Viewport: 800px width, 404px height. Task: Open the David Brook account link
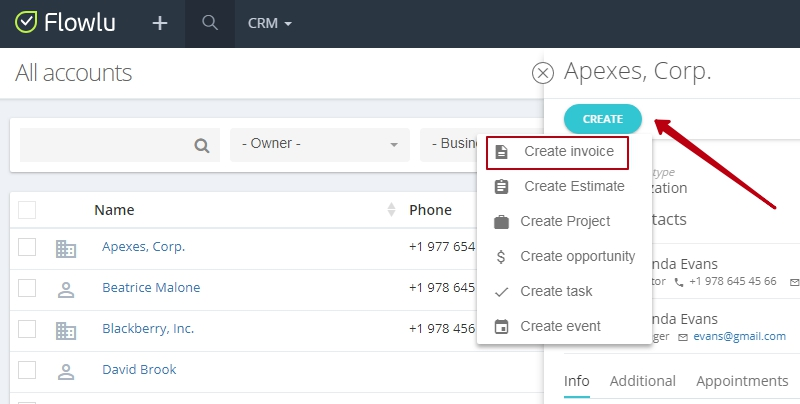(x=139, y=369)
